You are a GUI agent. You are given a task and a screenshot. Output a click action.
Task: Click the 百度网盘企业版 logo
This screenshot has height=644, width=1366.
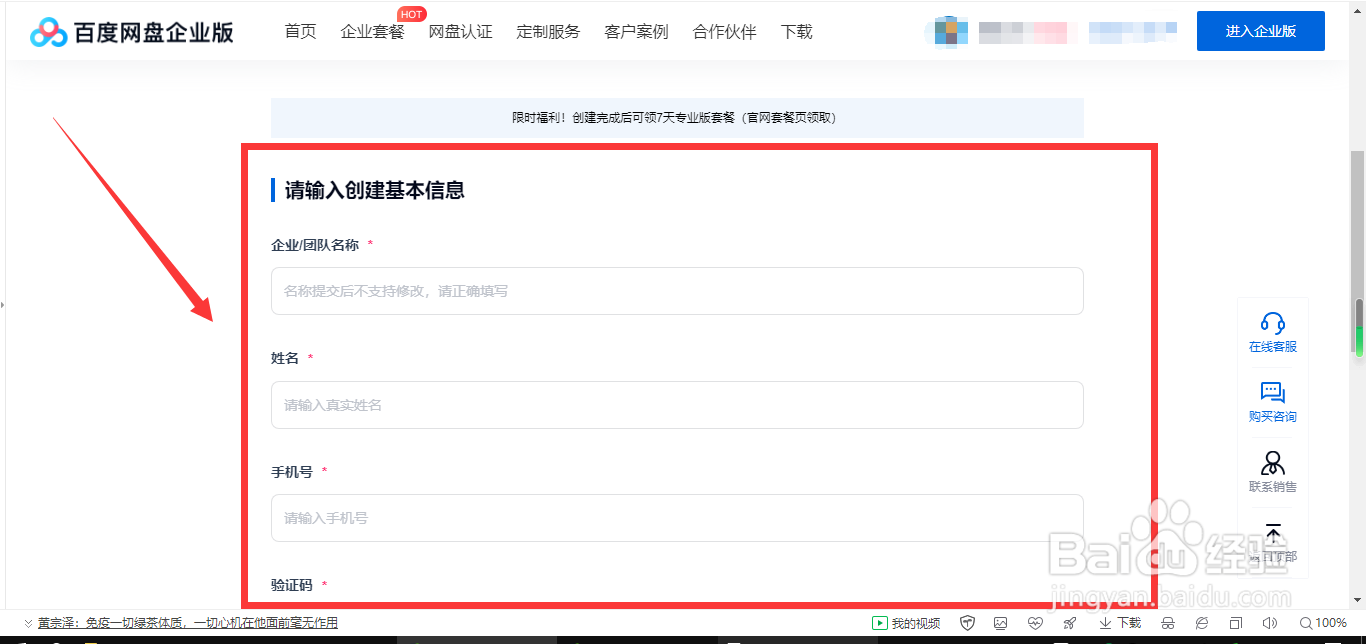(x=130, y=31)
